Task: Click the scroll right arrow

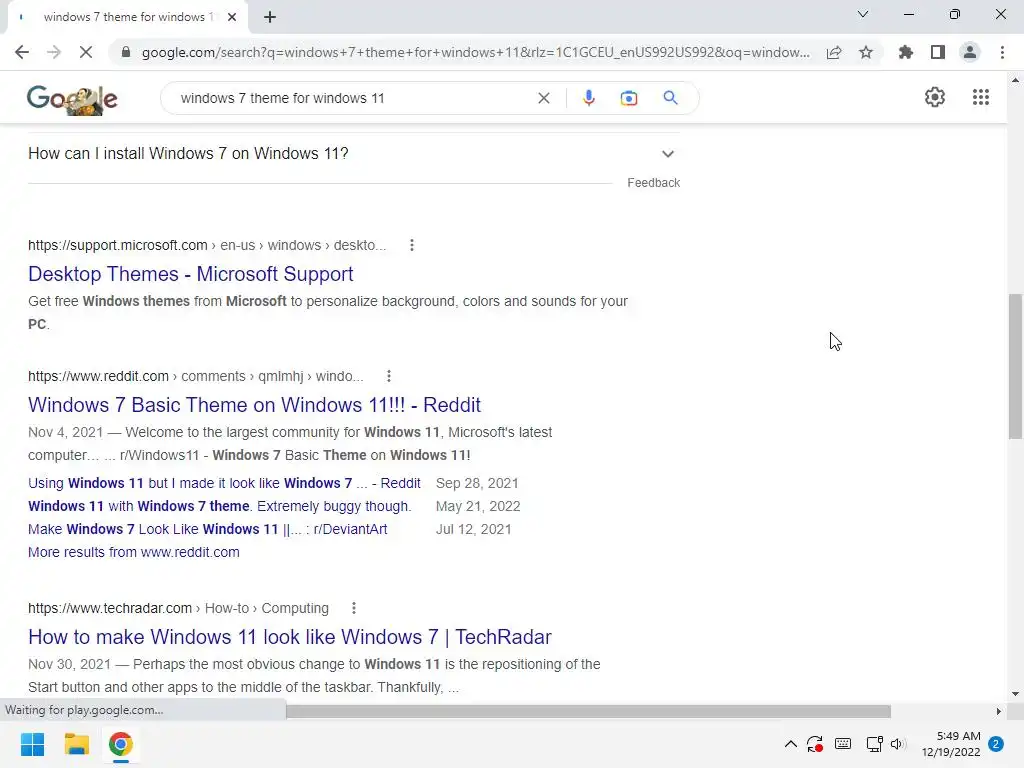Action: point(998,711)
